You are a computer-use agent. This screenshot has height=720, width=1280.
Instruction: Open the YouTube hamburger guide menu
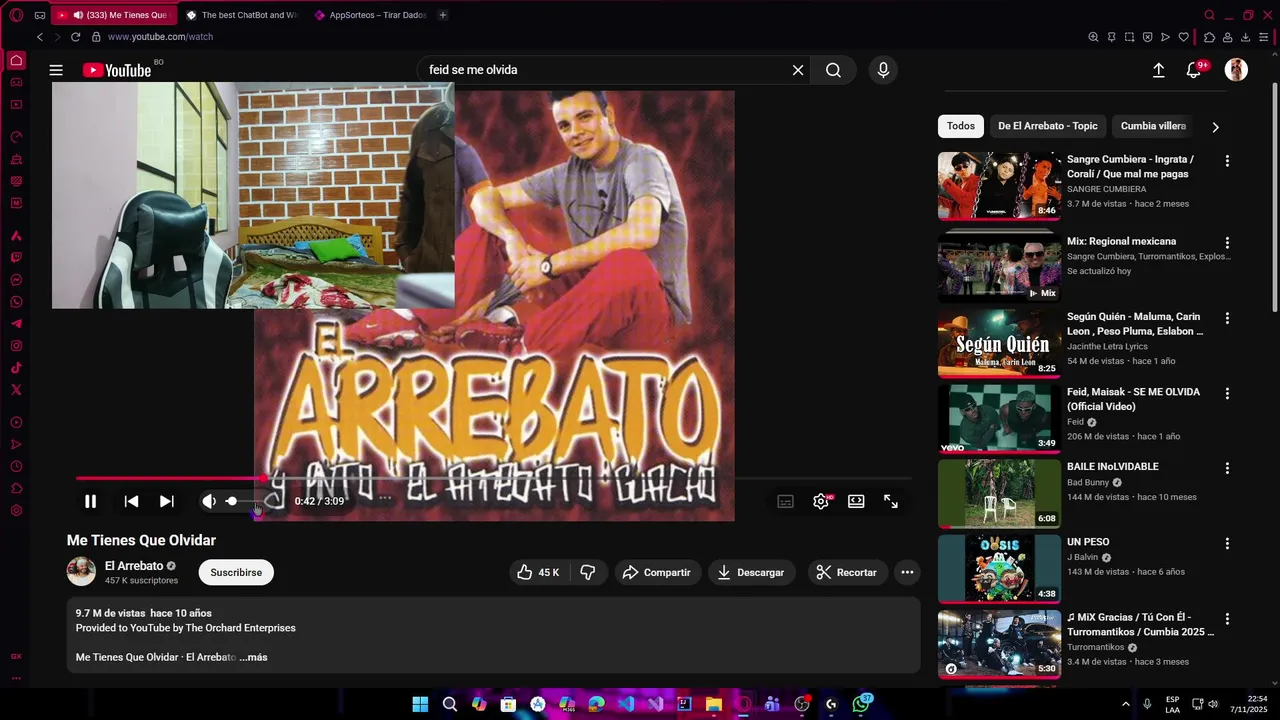56,70
